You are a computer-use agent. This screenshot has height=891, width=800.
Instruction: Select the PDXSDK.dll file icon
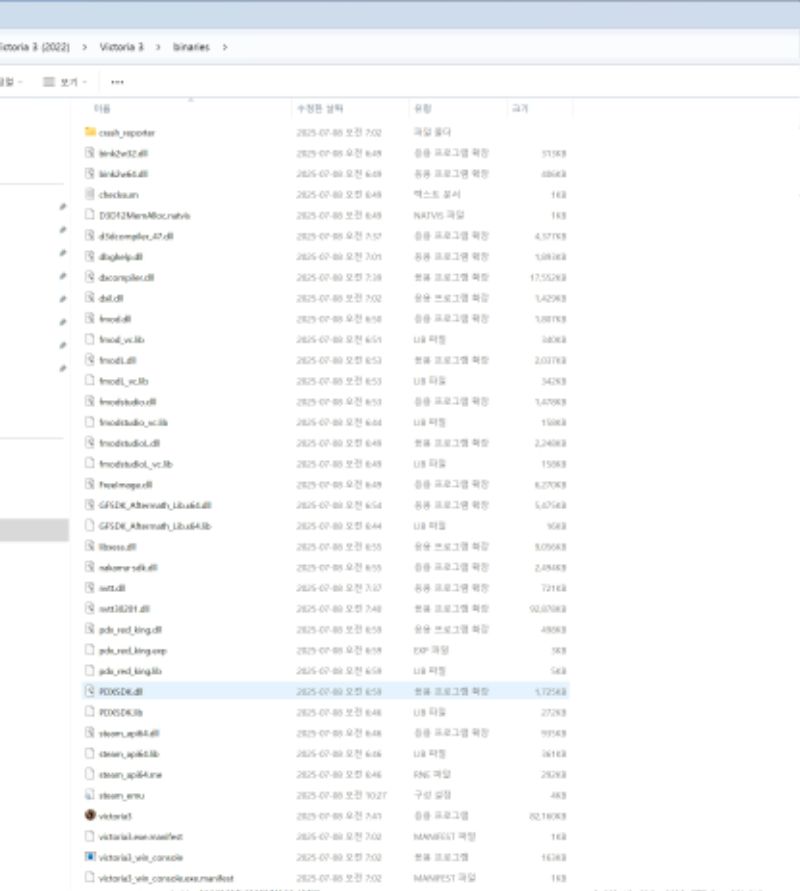coord(90,692)
